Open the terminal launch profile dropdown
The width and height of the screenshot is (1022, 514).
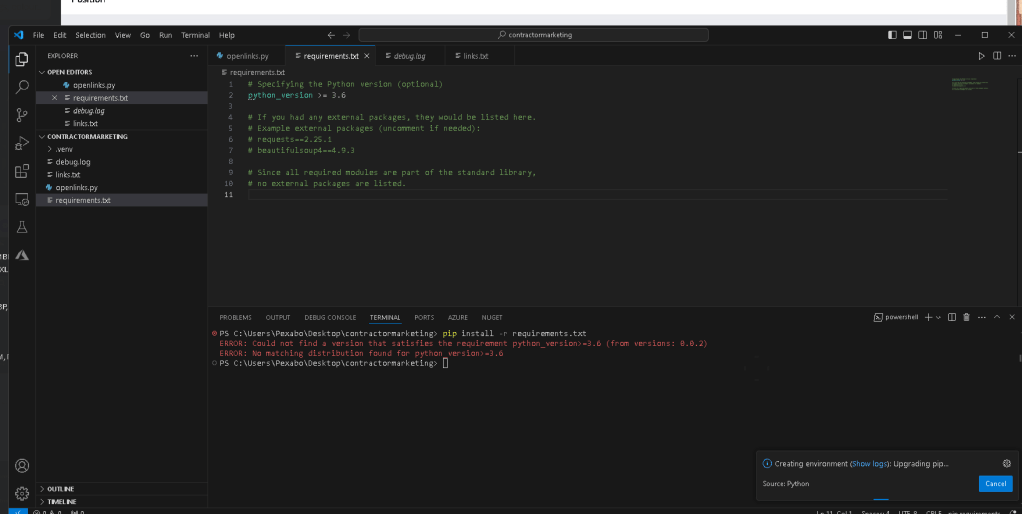click(x=939, y=317)
